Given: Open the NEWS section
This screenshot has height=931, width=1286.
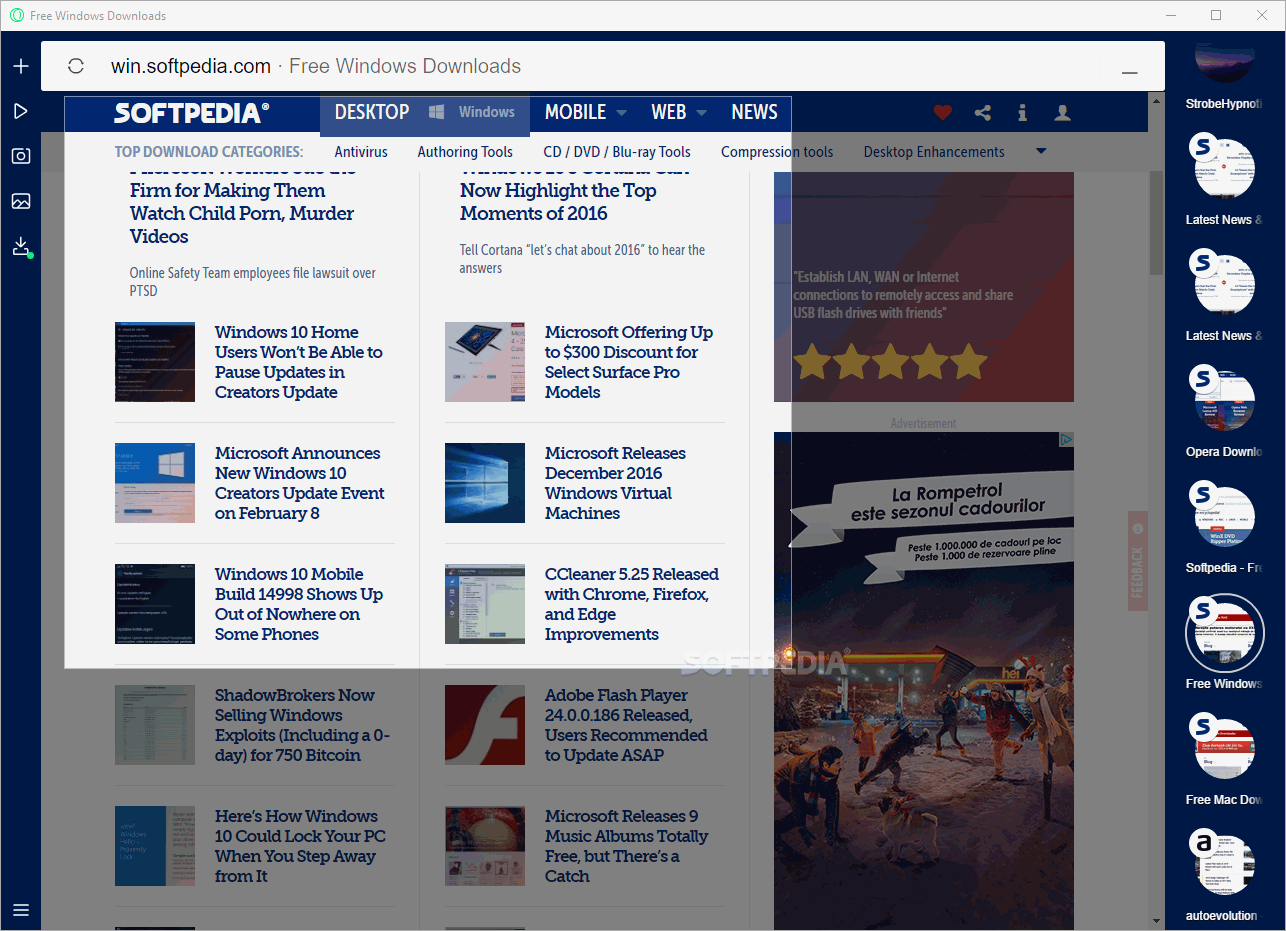Looking at the screenshot, I should tap(754, 112).
